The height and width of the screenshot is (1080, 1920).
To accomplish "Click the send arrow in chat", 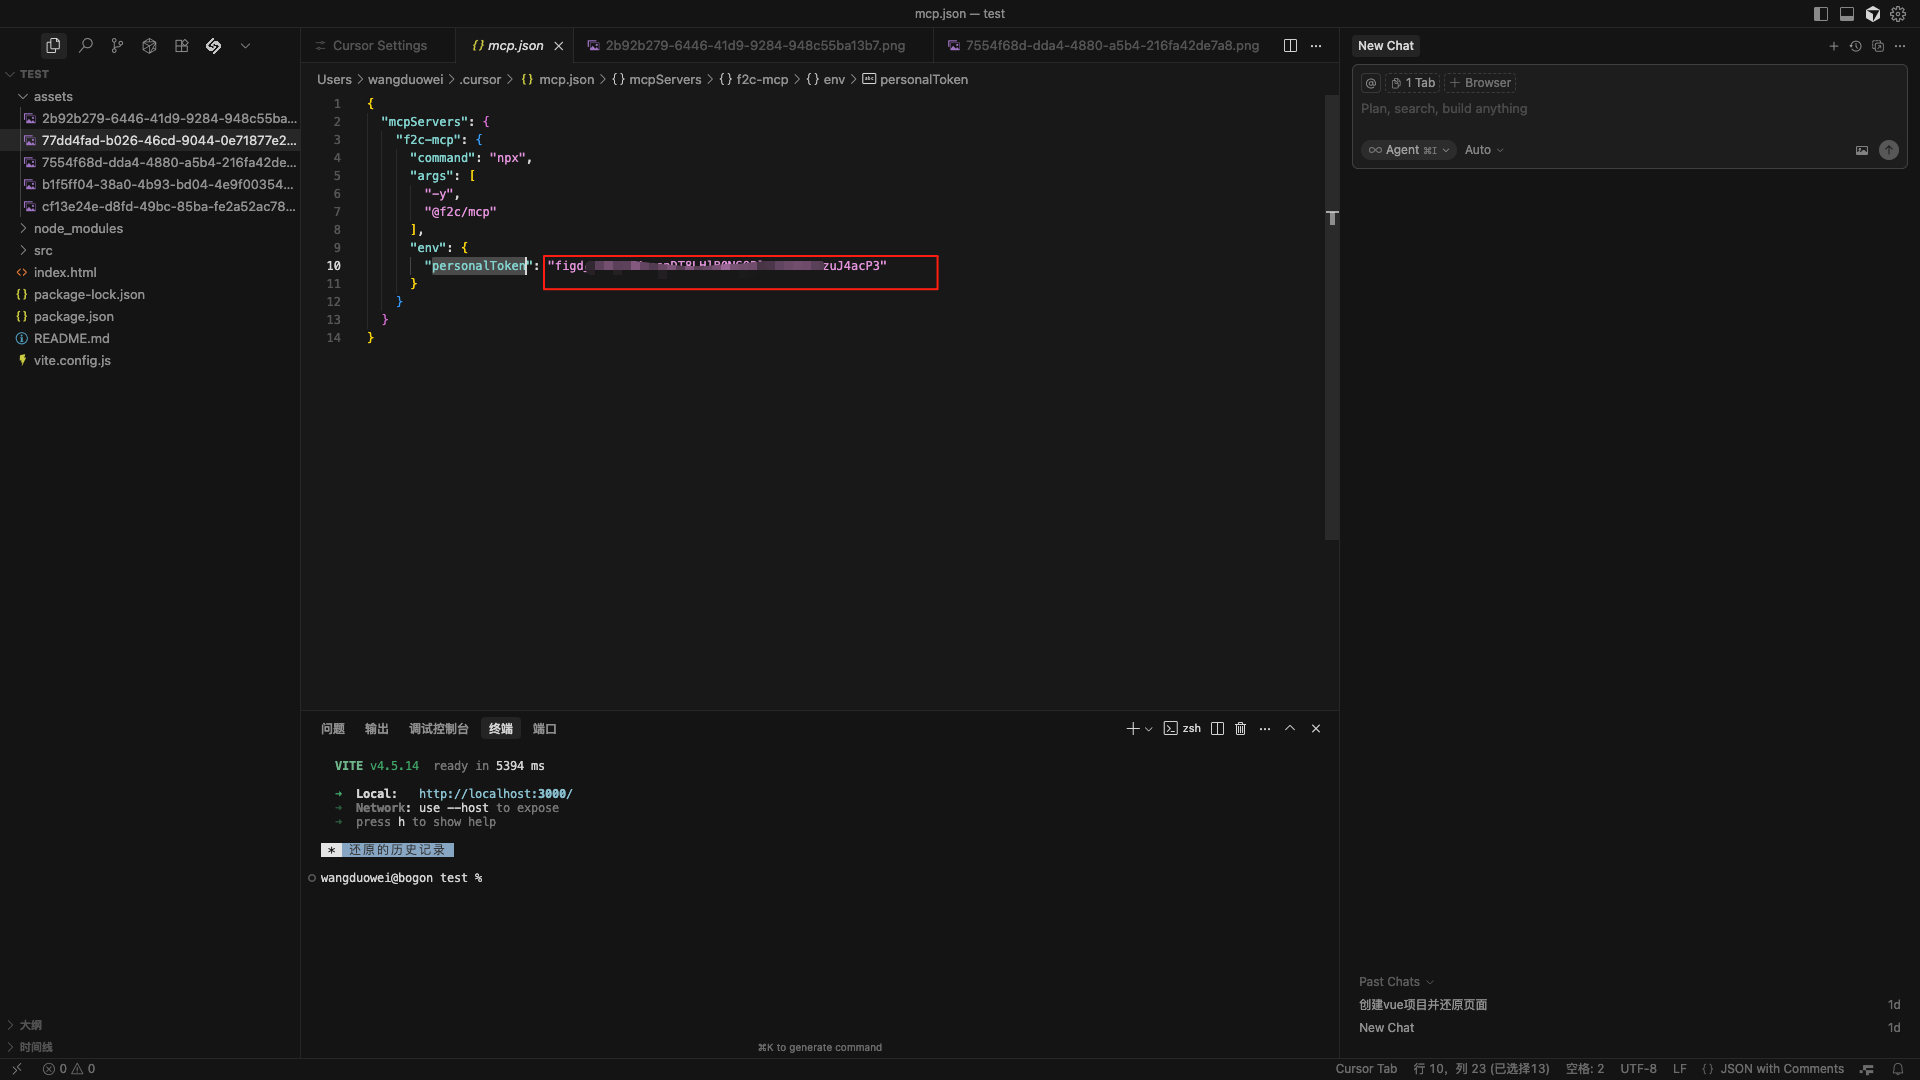I will 1888,150.
